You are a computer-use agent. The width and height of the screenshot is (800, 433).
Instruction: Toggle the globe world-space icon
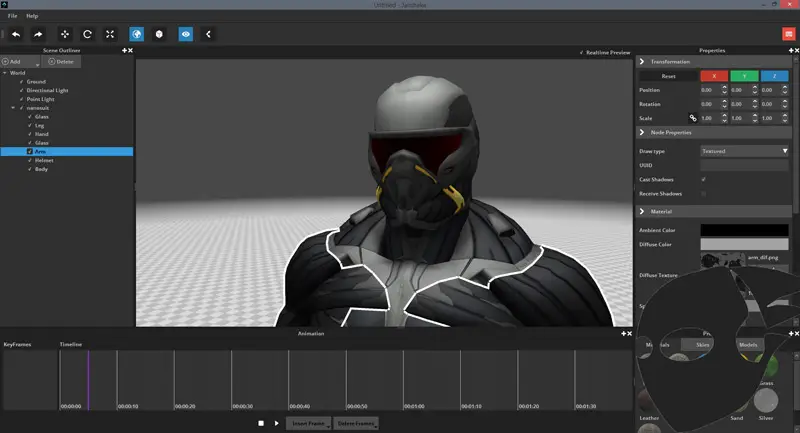point(136,34)
